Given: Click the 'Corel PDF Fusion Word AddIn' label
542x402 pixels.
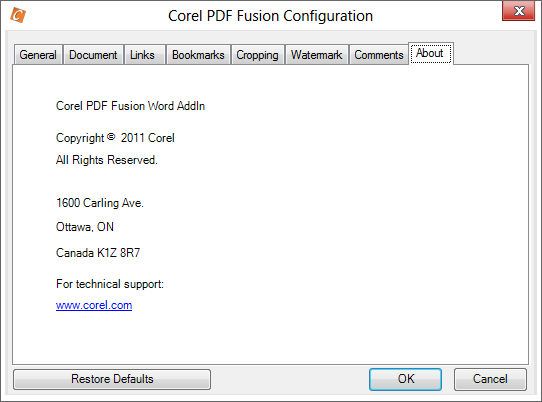Looking at the screenshot, I should pos(130,106).
